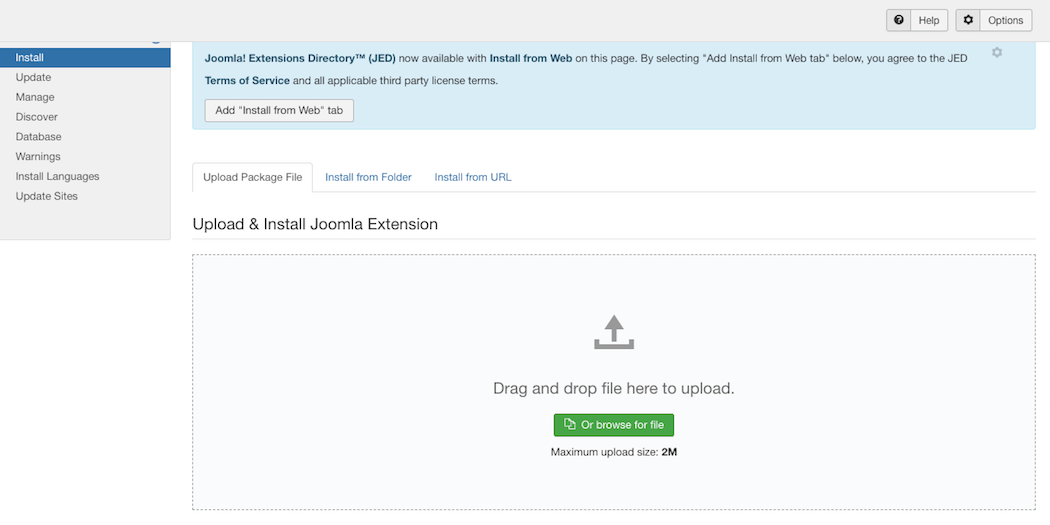Click the gear icon in the JED notice
Screen dimensions: 1050x525
click(x=997, y=52)
